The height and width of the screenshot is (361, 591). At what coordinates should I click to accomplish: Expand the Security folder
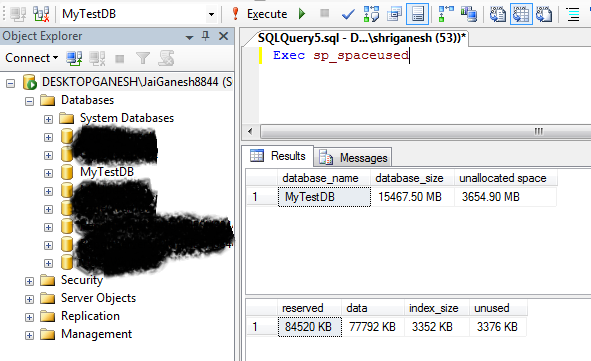click(29, 281)
